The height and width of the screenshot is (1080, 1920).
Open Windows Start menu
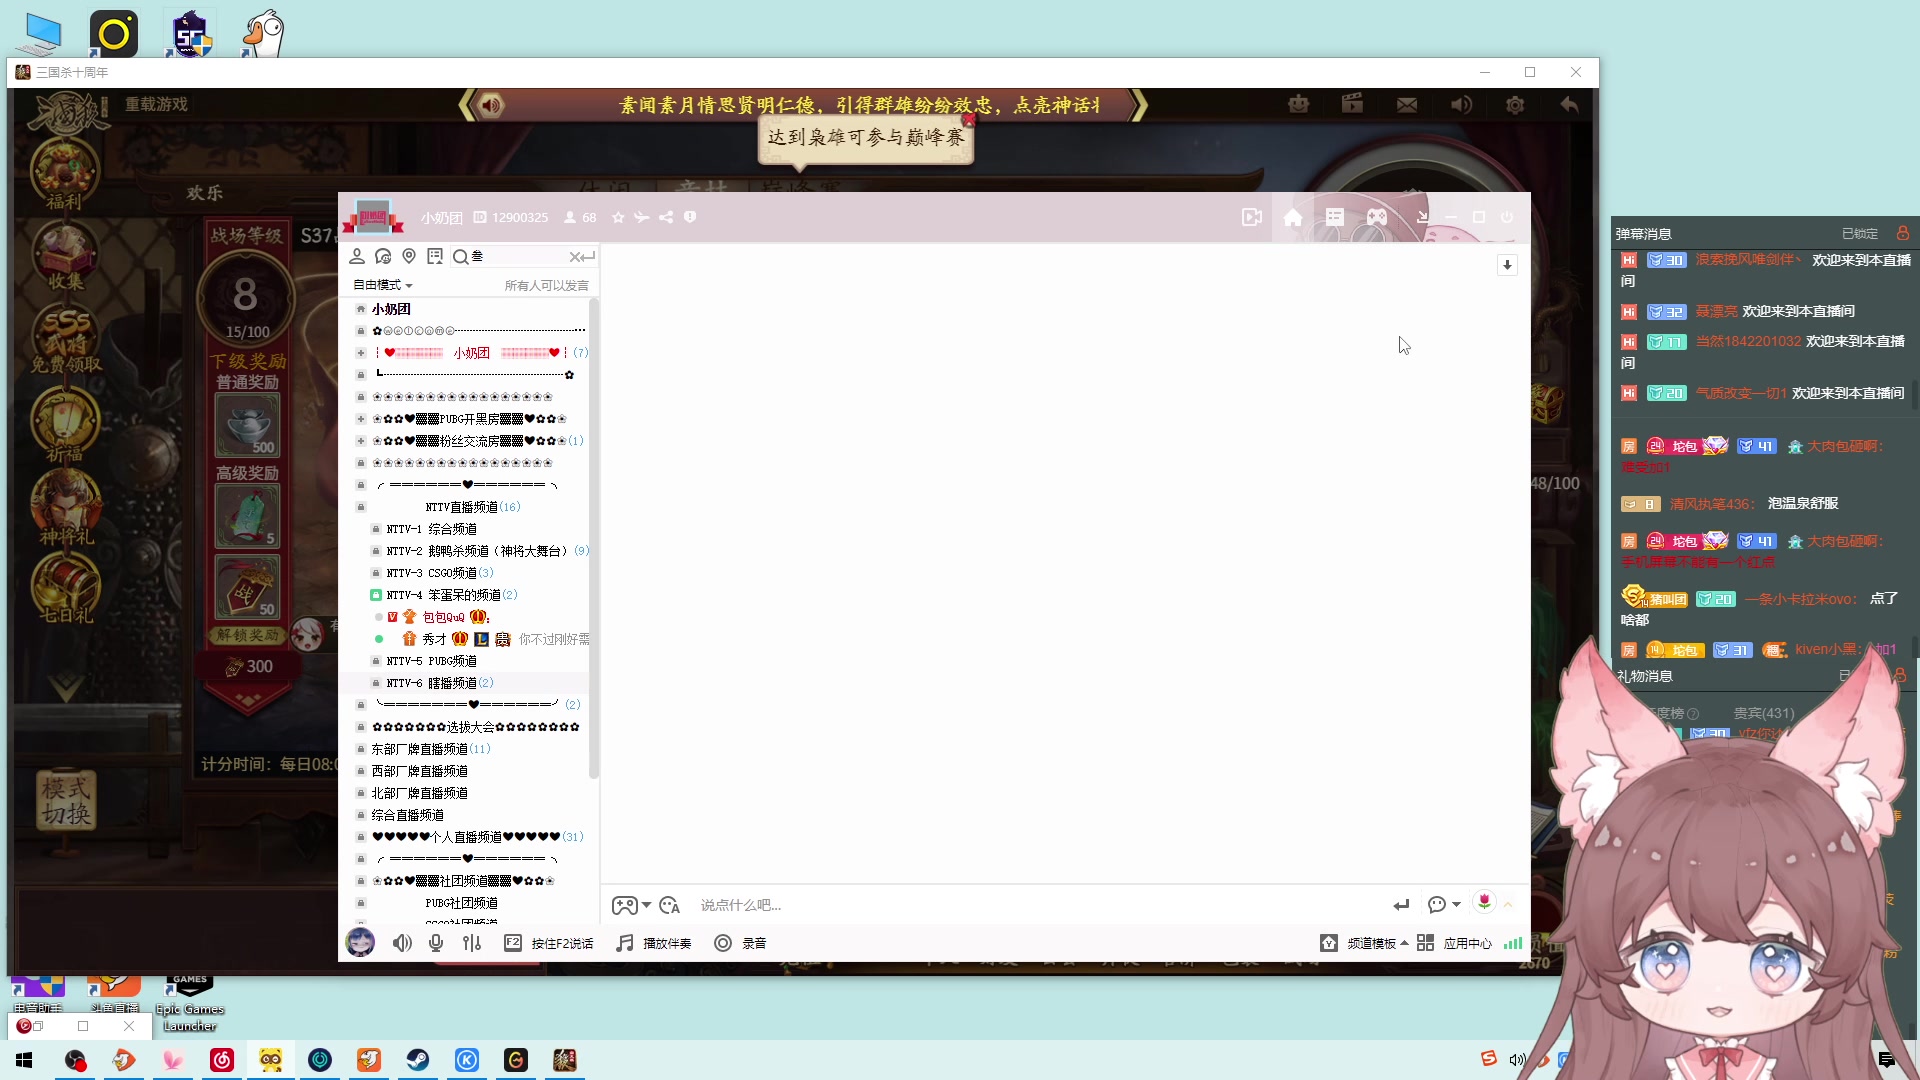tap(24, 1060)
